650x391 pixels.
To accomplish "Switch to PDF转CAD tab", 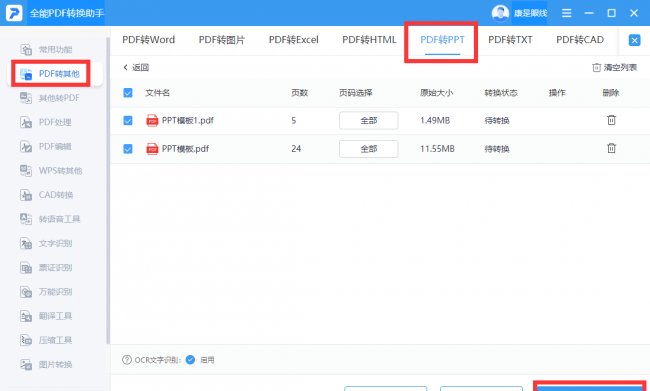I will pos(580,40).
